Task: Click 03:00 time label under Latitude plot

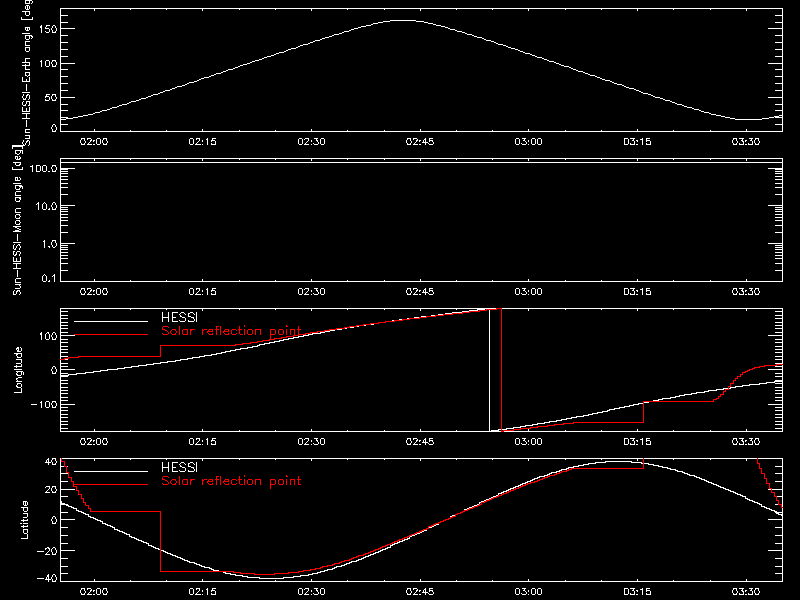Action: click(x=529, y=592)
